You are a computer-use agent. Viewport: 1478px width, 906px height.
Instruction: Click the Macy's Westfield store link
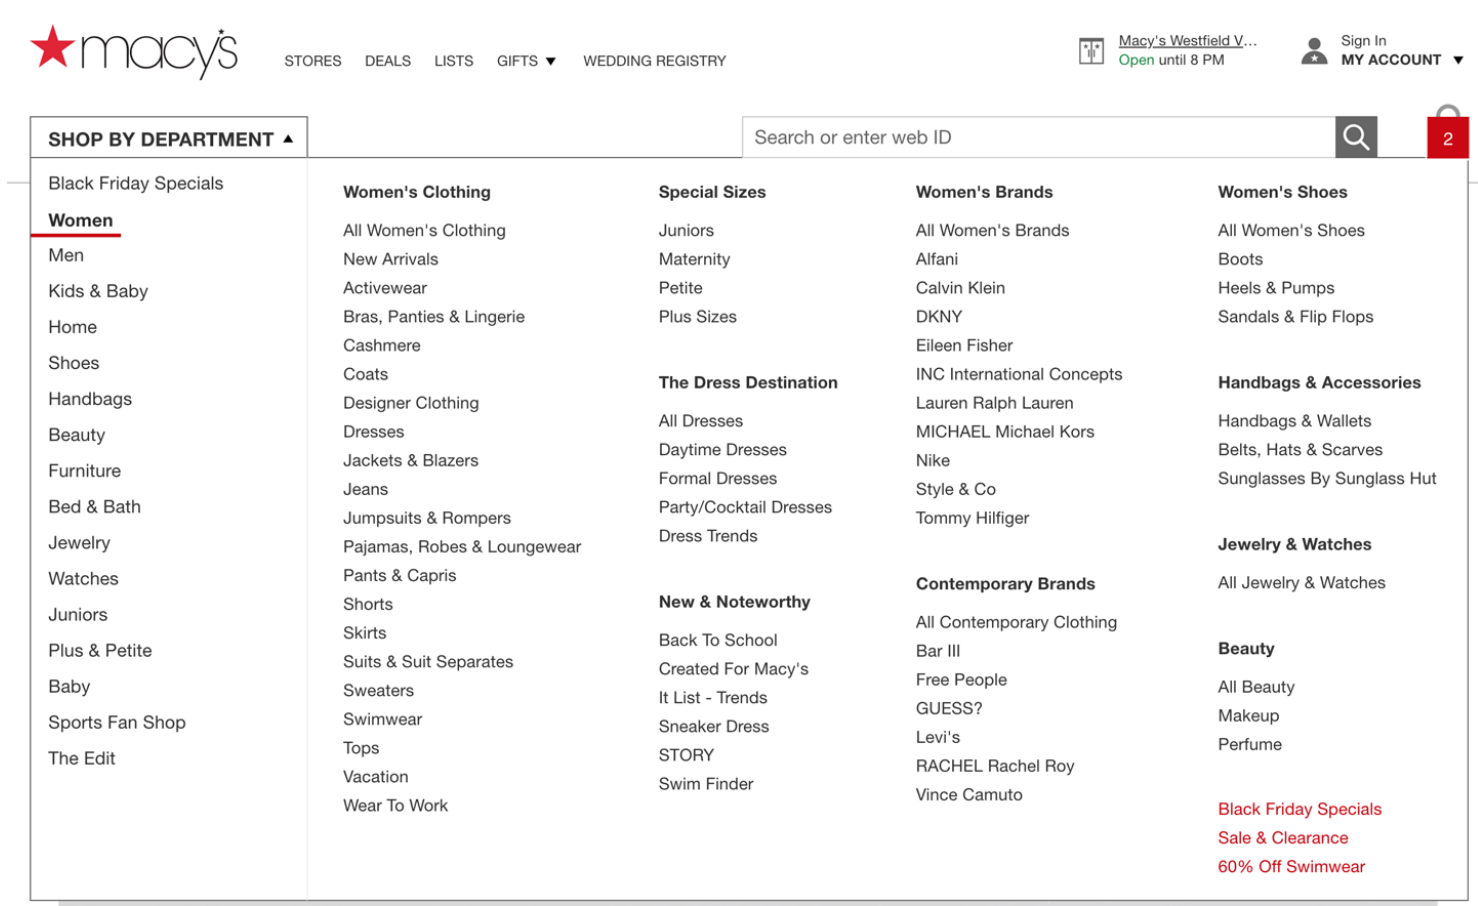[x=1188, y=41]
